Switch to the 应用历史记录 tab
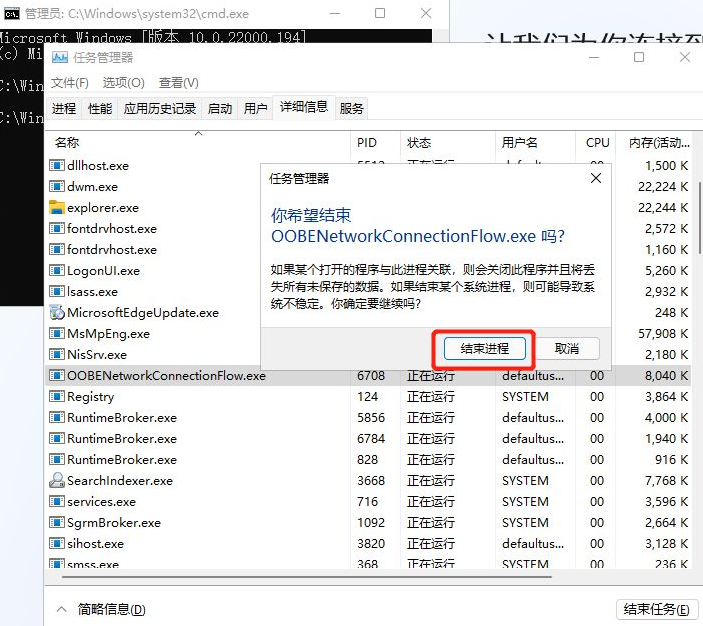This screenshot has height=626, width=703. click(160, 109)
